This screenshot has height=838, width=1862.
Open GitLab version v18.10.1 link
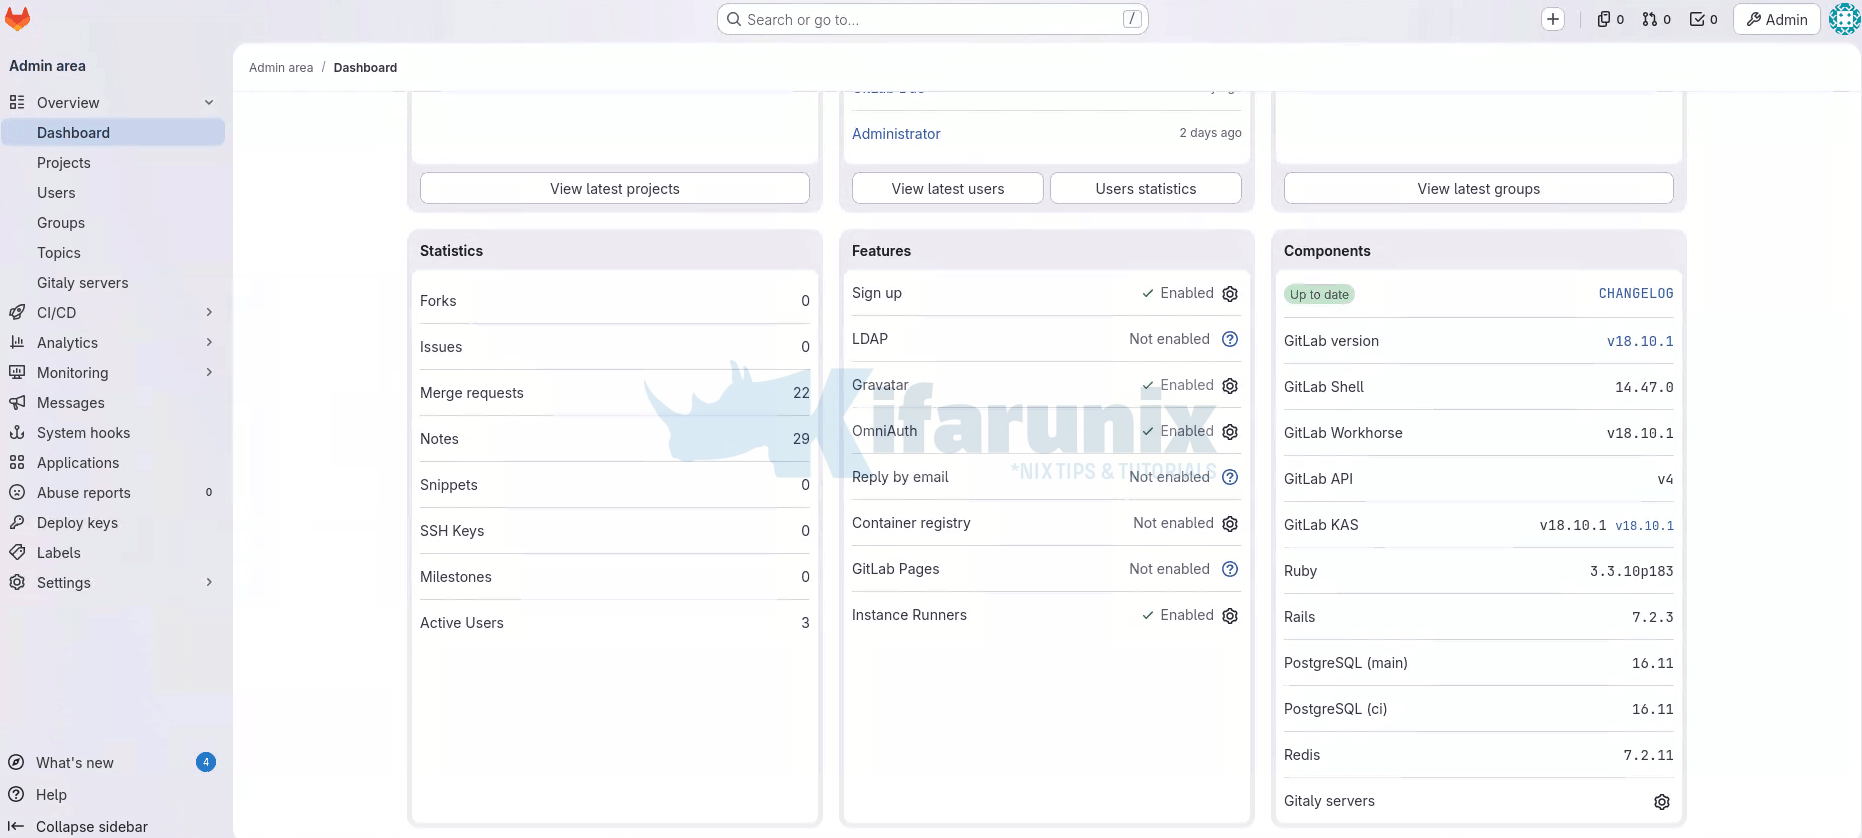[x=1640, y=341]
